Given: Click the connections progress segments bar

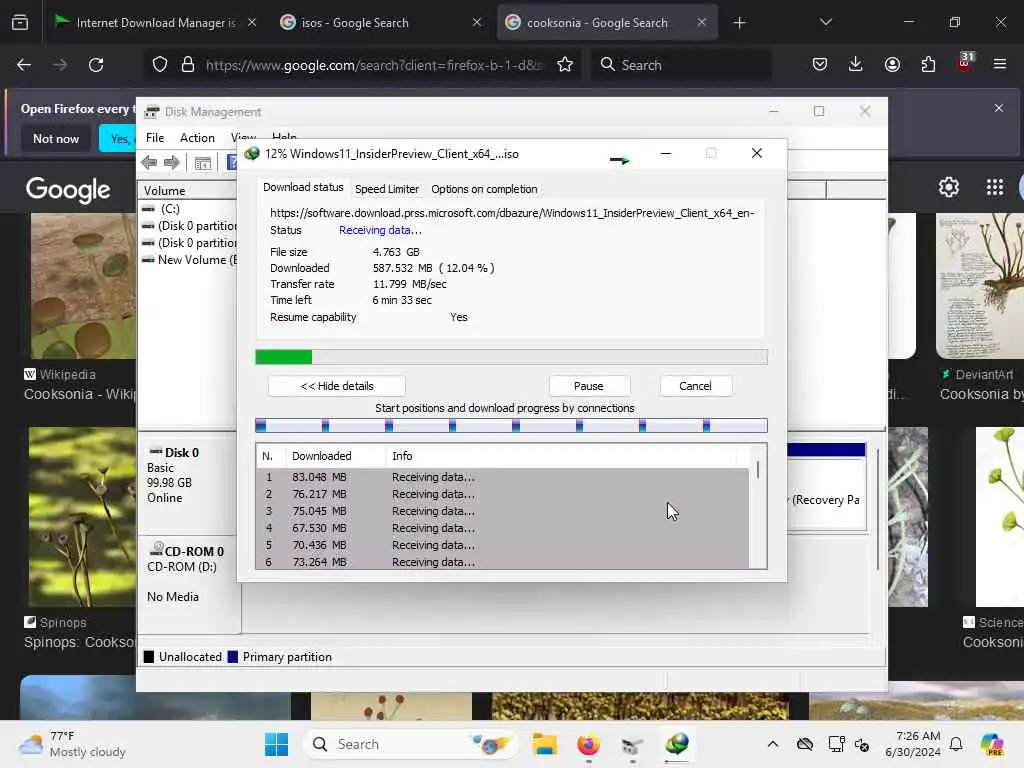Looking at the screenshot, I should [x=511, y=426].
